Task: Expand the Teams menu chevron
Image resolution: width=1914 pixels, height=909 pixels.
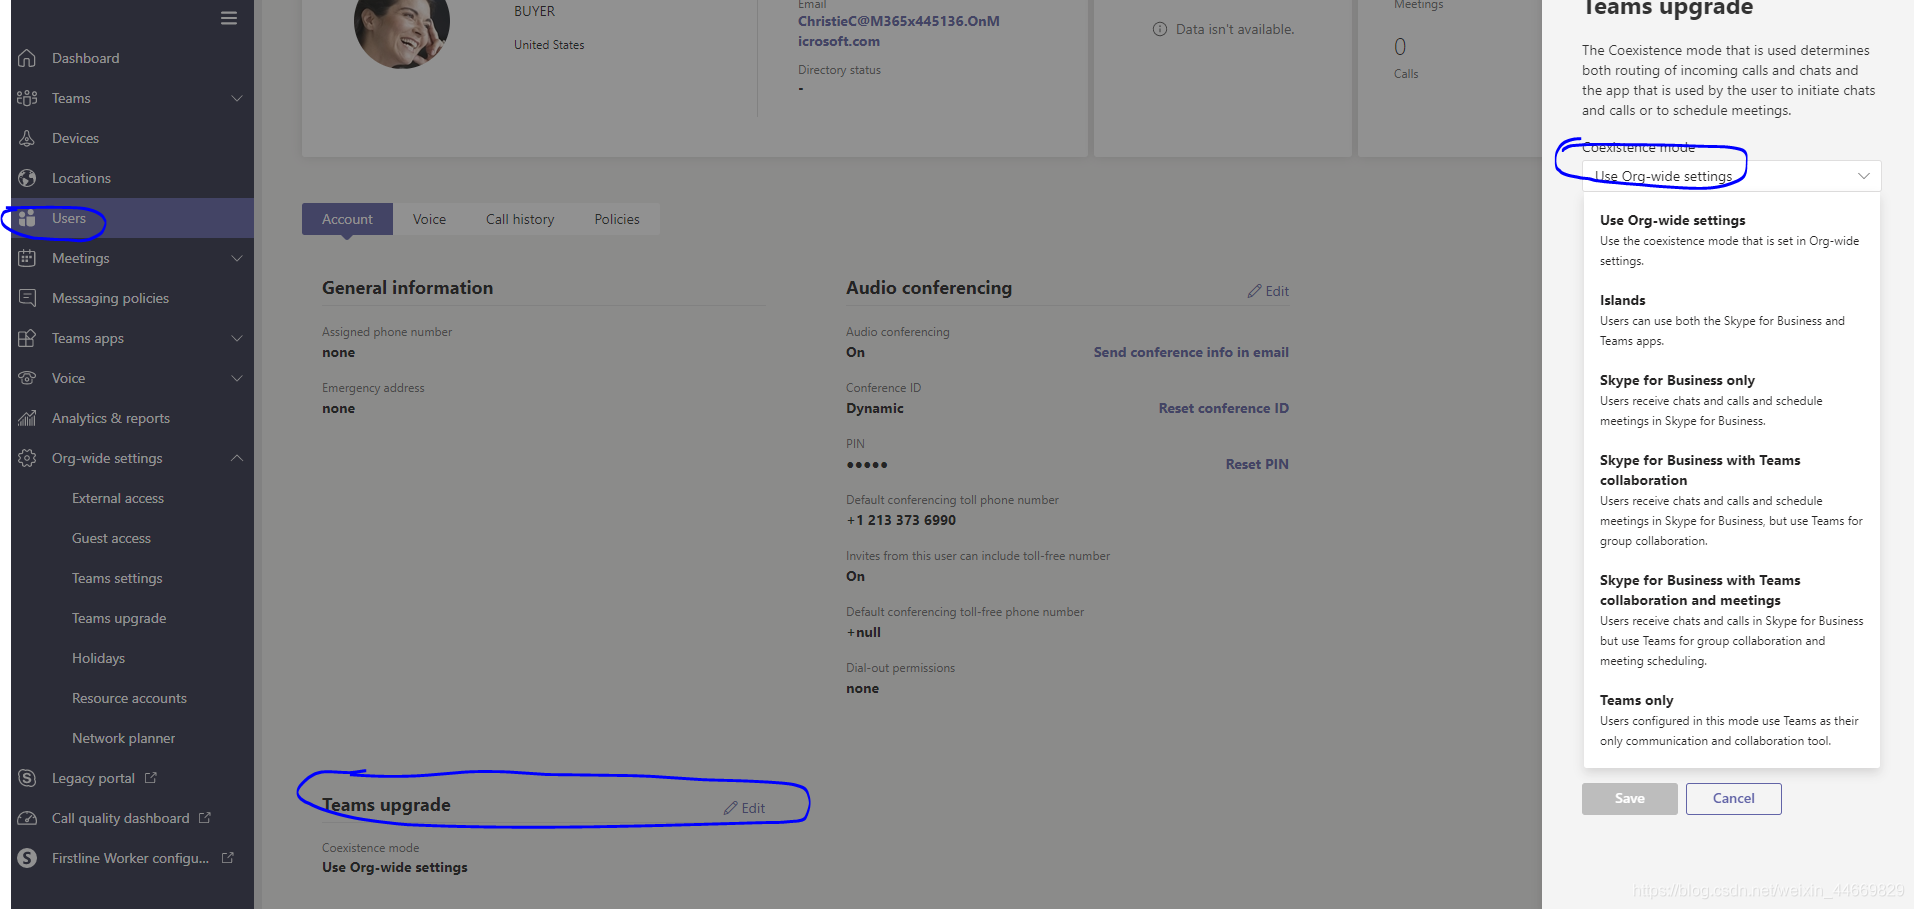Action: pyautogui.click(x=237, y=98)
